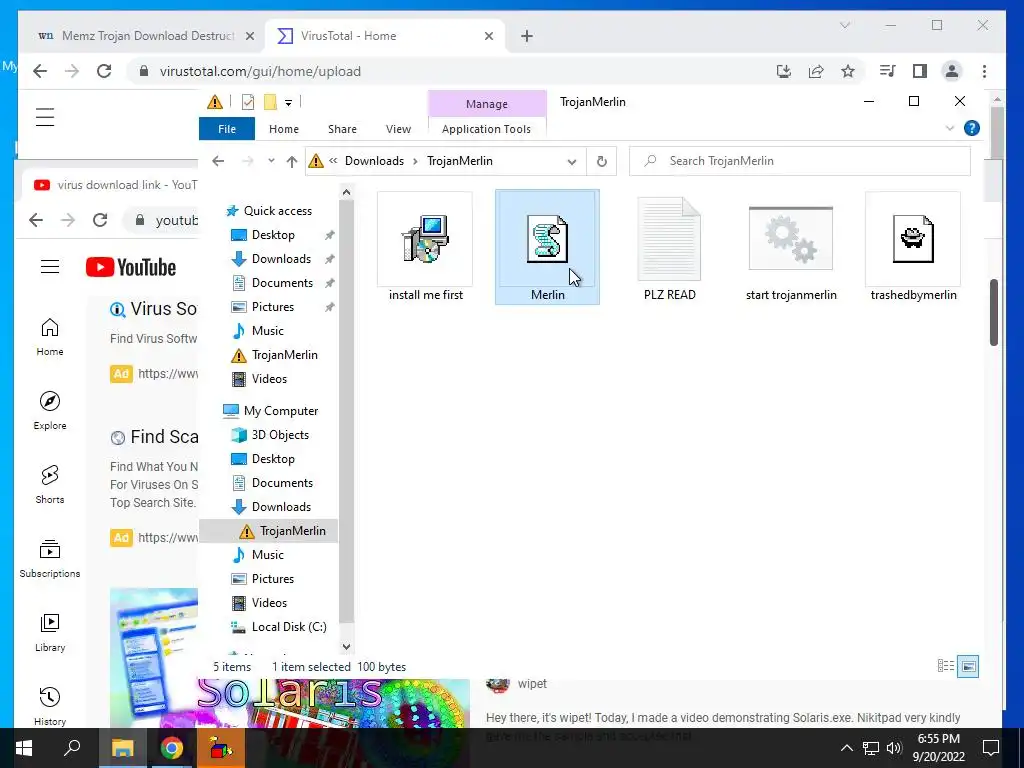Click the Properties quick access toolbar icon
This screenshot has height=768, width=1024.
click(248, 102)
